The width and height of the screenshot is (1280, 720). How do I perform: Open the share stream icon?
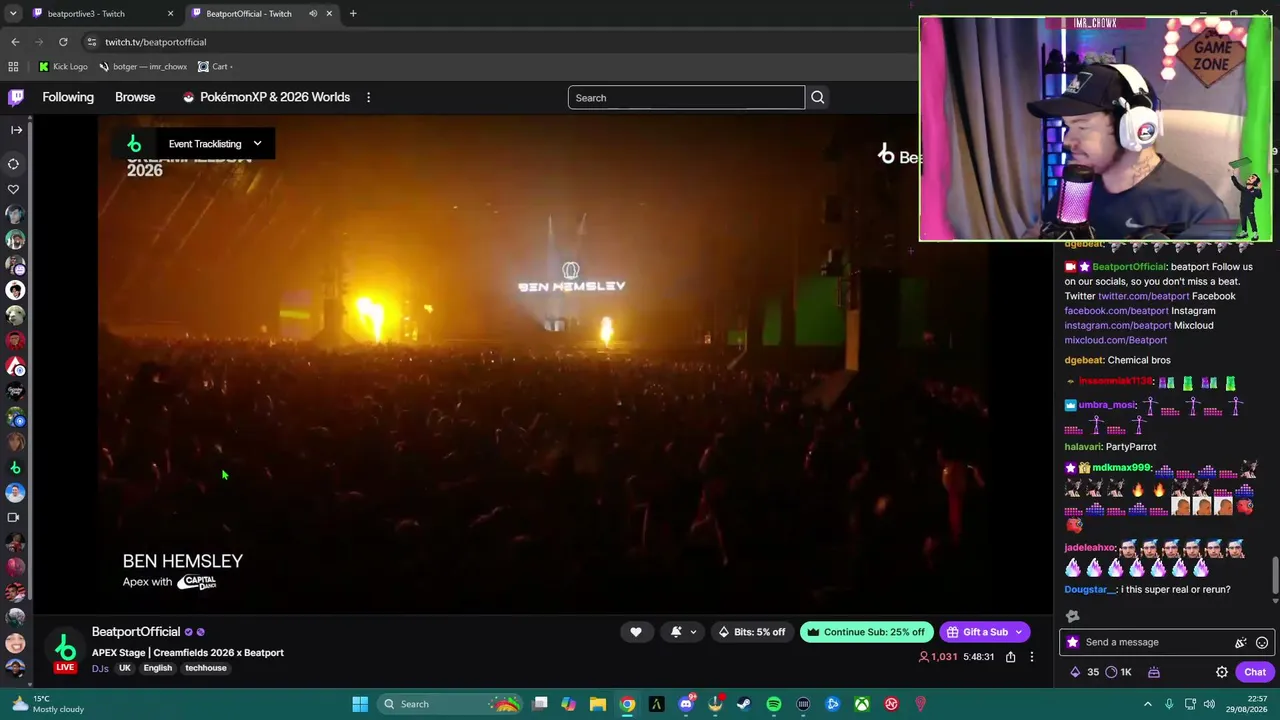pos(1010,657)
